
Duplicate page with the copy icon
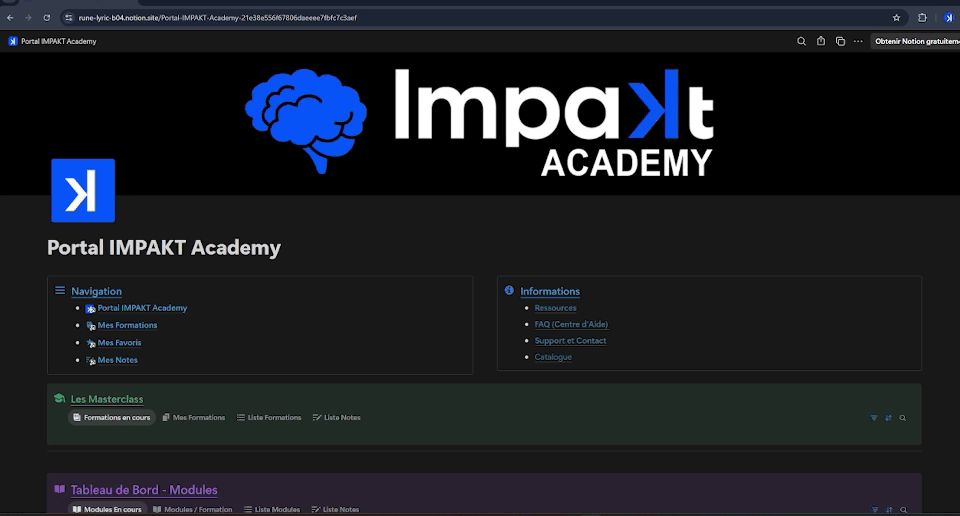(840, 41)
